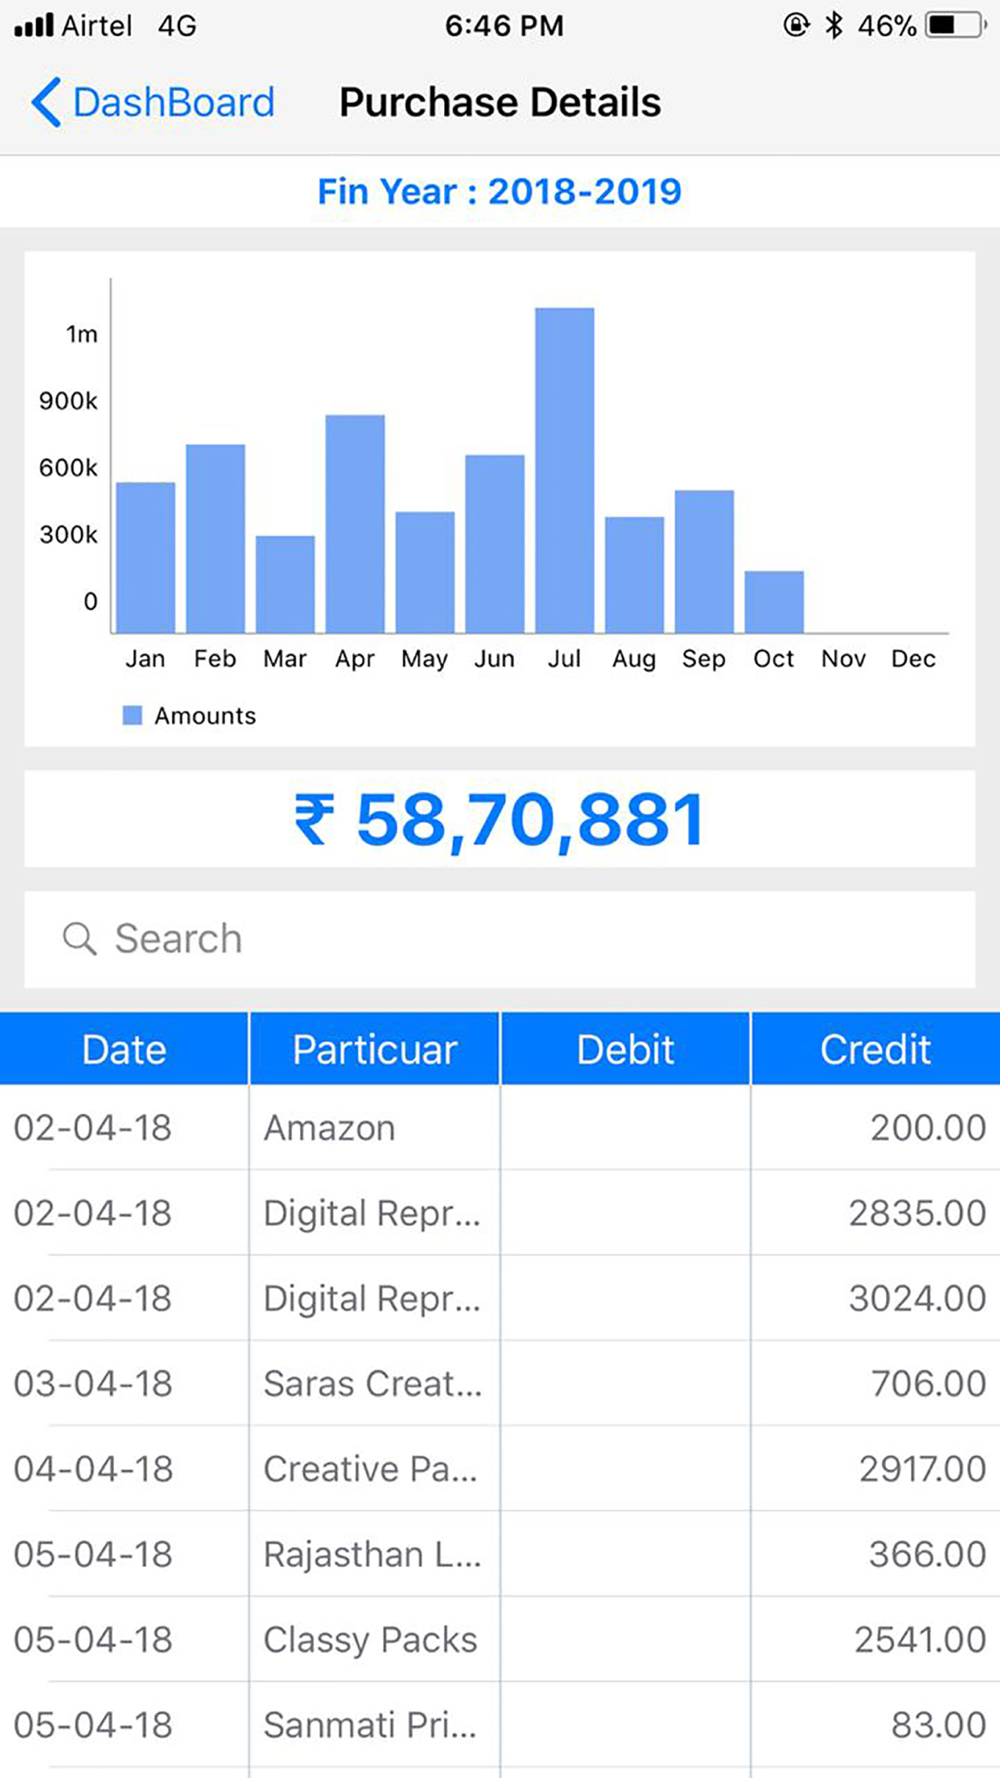Tap the battery icon in status bar

click(956, 25)
